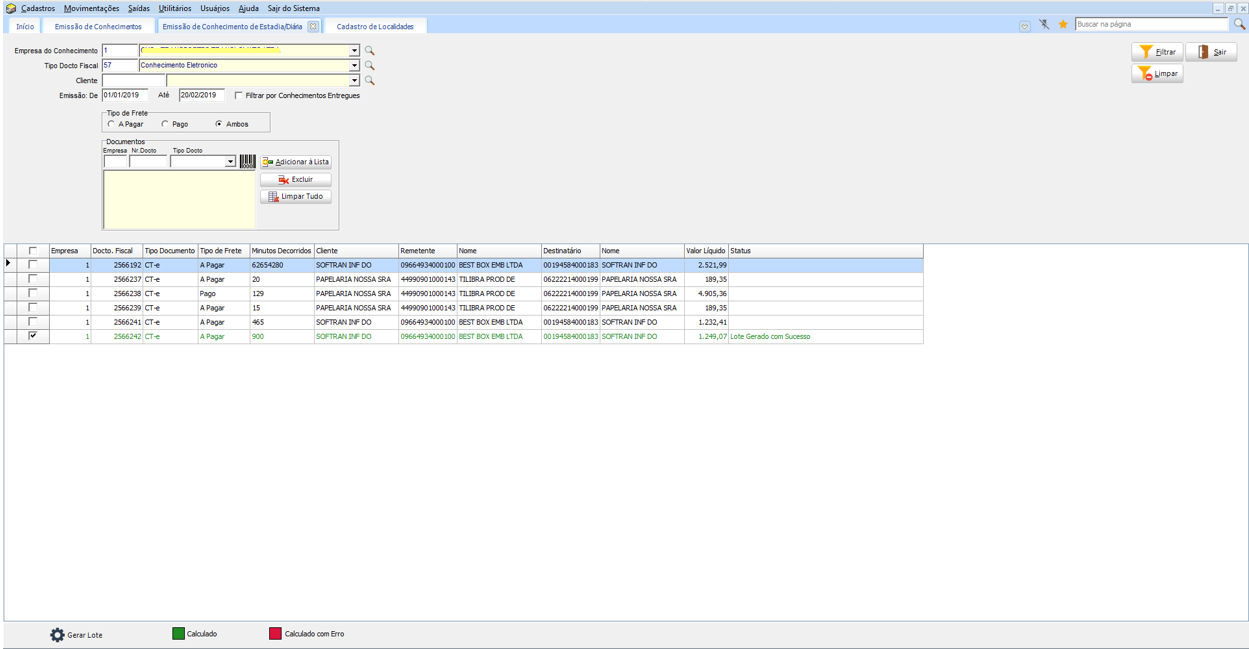Expand the Tipo Docto combo in Documentos

coord(230,161)
